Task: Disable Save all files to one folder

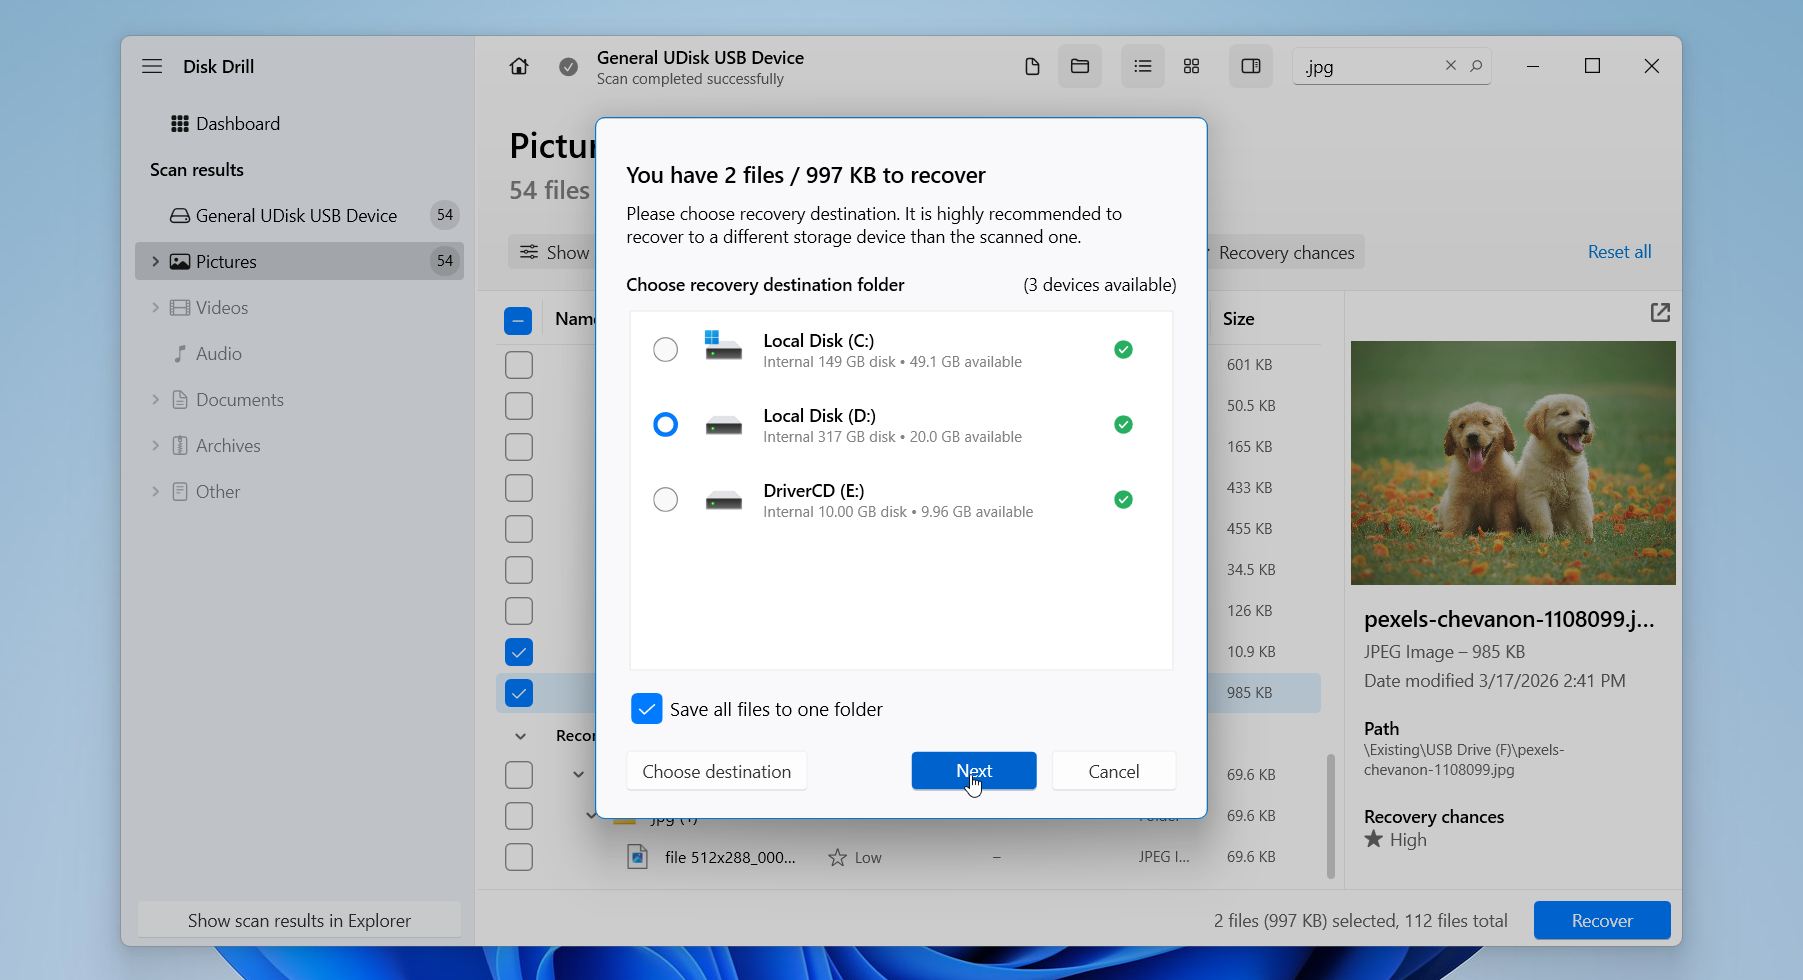Action: tap(646, 708)
